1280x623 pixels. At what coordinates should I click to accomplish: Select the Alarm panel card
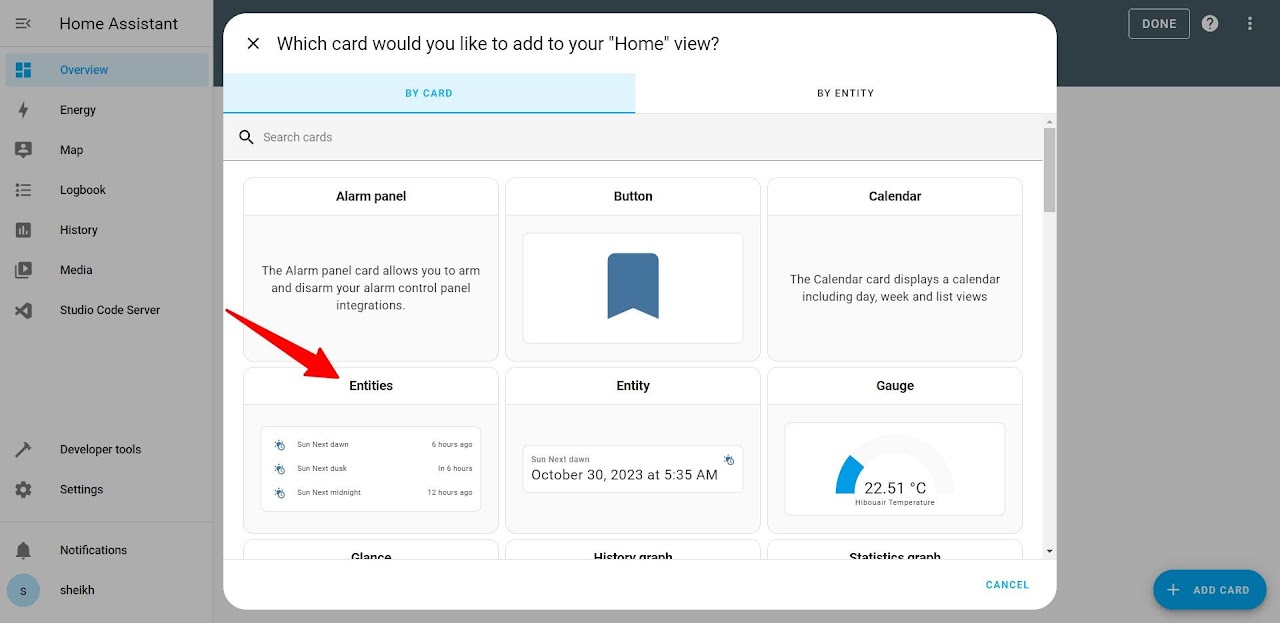click(371, 269)
